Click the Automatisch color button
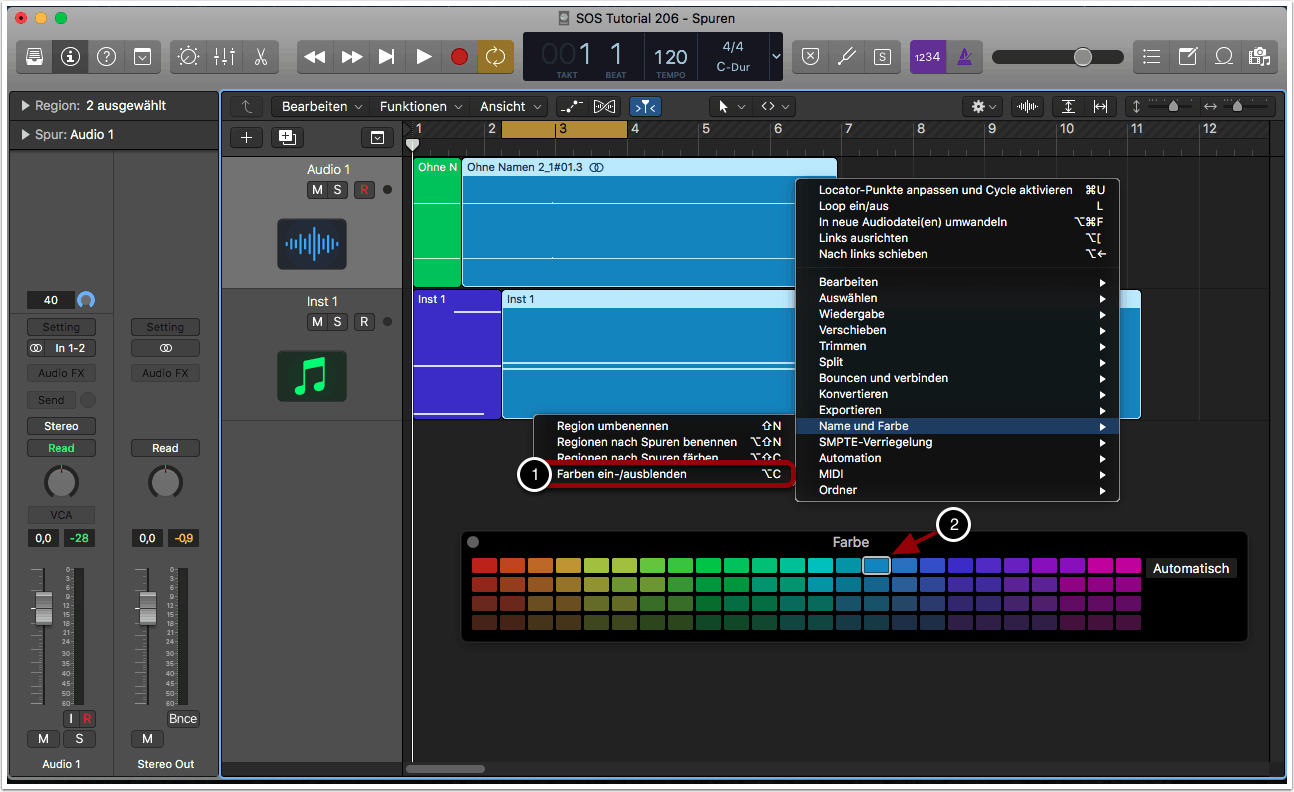This screenshot has height=792, width=1294. (x=1190, y=568)
